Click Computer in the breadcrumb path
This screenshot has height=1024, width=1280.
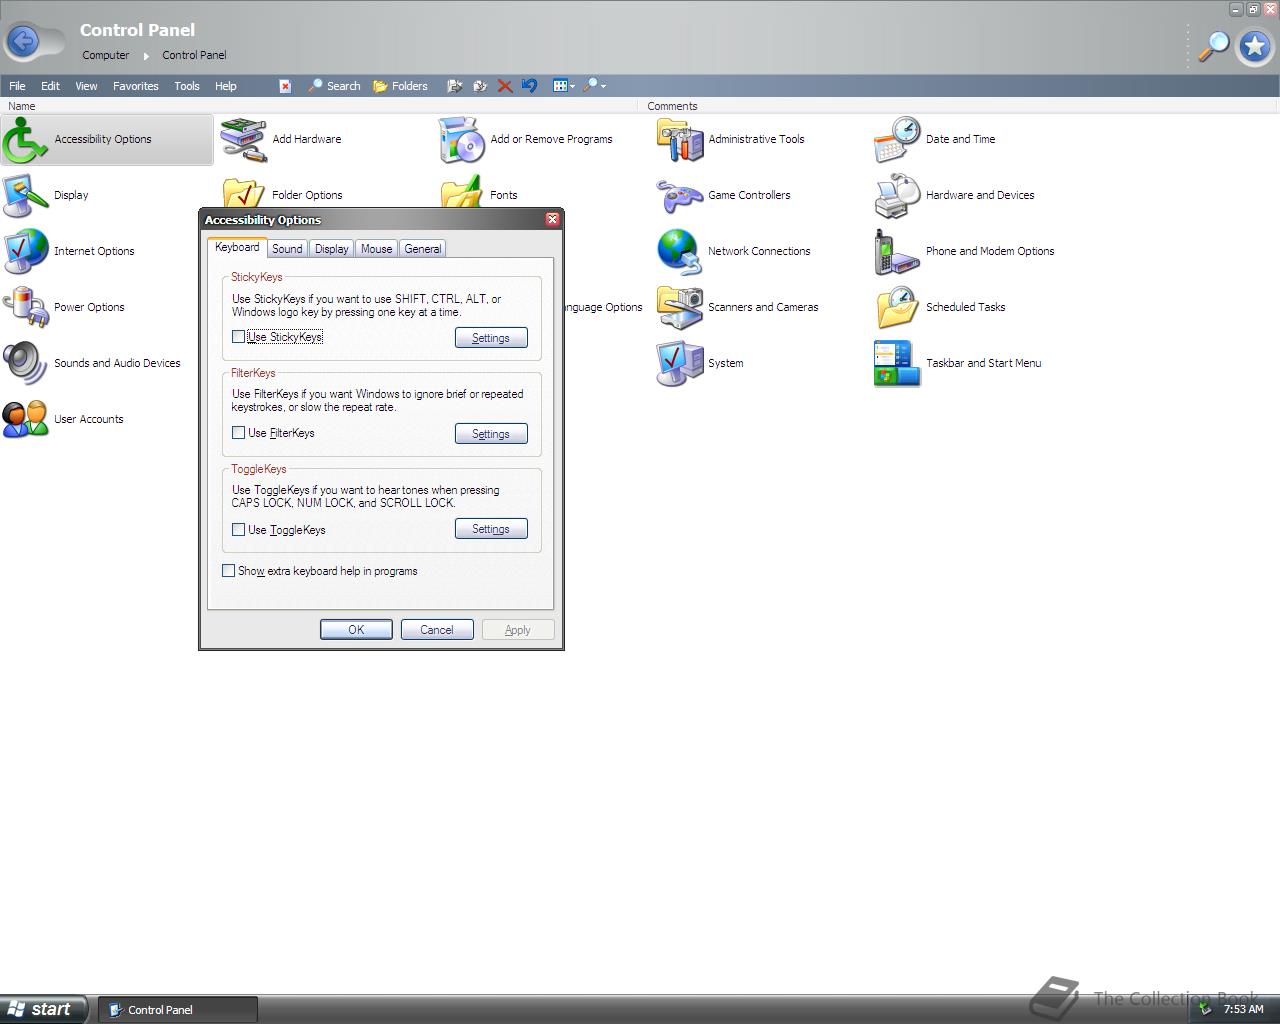click(106, 55)
